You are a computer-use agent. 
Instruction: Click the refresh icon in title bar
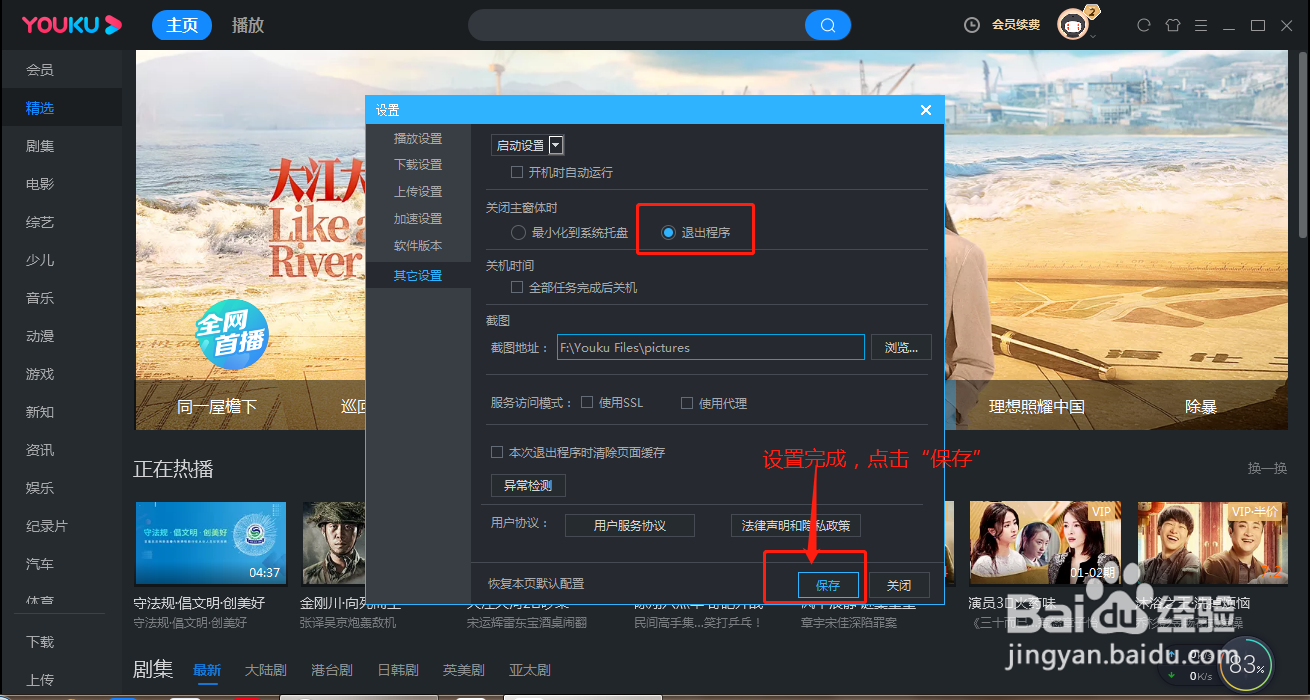pyautogui.click(x=1144, y=25)
